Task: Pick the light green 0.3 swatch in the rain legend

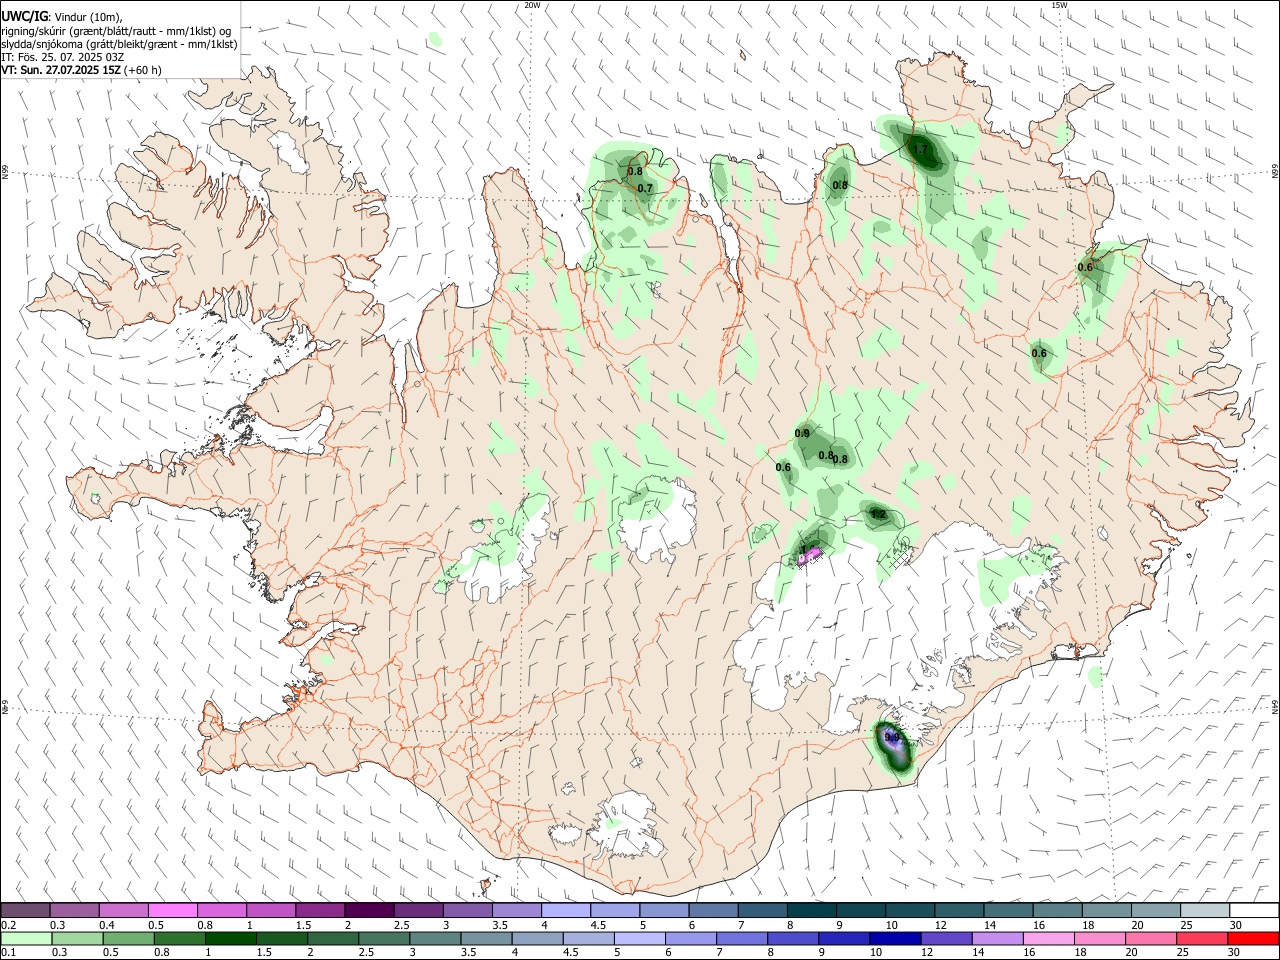Action: pyautogui.click(x=77, y=938)
